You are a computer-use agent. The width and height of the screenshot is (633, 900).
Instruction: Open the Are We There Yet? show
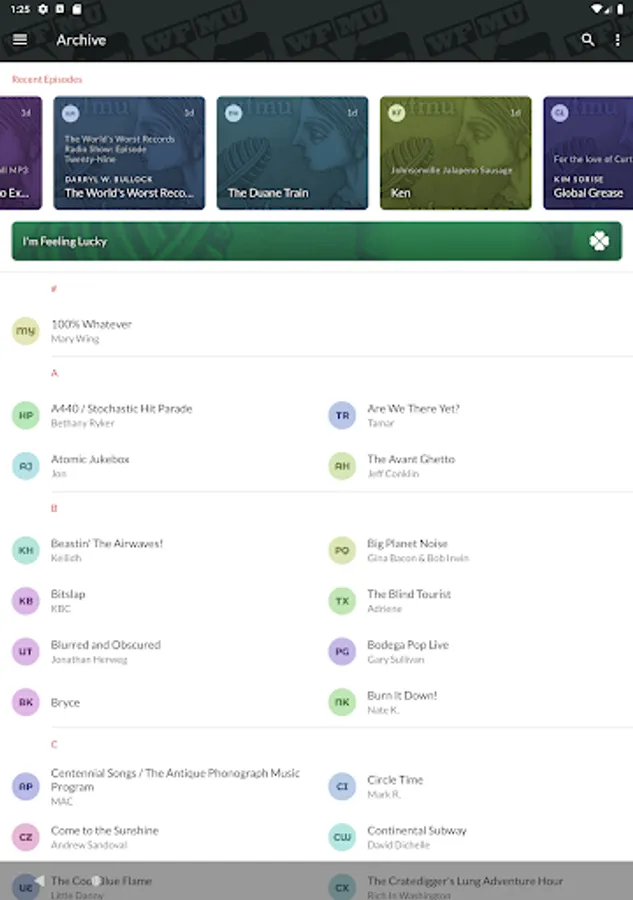[475, 416]
